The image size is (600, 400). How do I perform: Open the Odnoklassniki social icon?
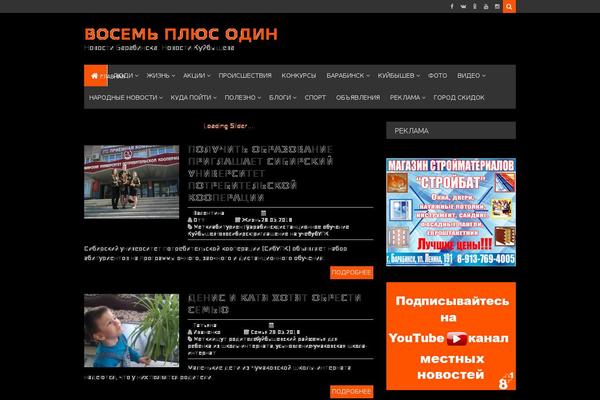pos(475,7)
